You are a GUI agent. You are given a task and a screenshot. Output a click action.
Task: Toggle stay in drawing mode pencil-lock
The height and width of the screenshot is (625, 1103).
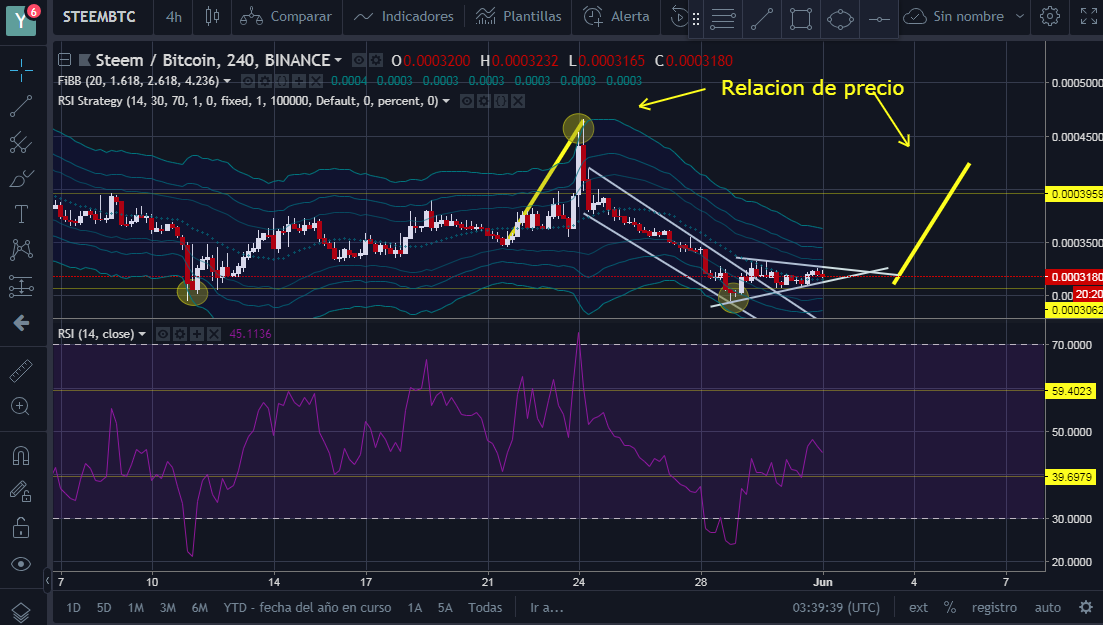tap(21, 491)
